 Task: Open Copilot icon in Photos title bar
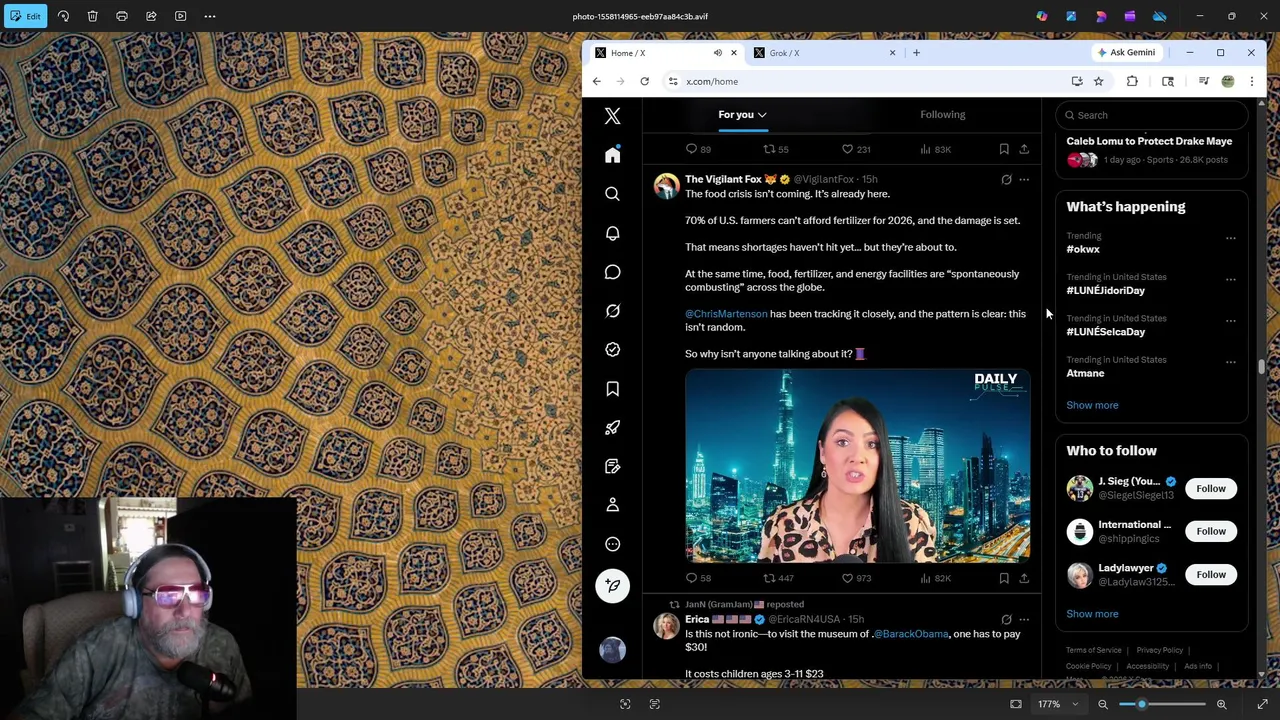pos(1042,16)
